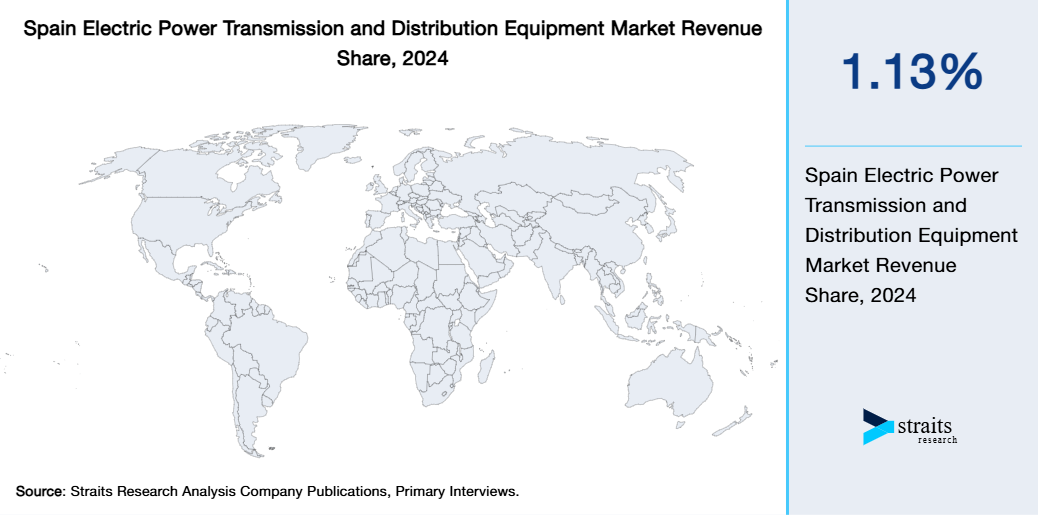Click the 1.13% revenue share value
The height and width of the screenshot is (515, 1038).
coord(912,72)
